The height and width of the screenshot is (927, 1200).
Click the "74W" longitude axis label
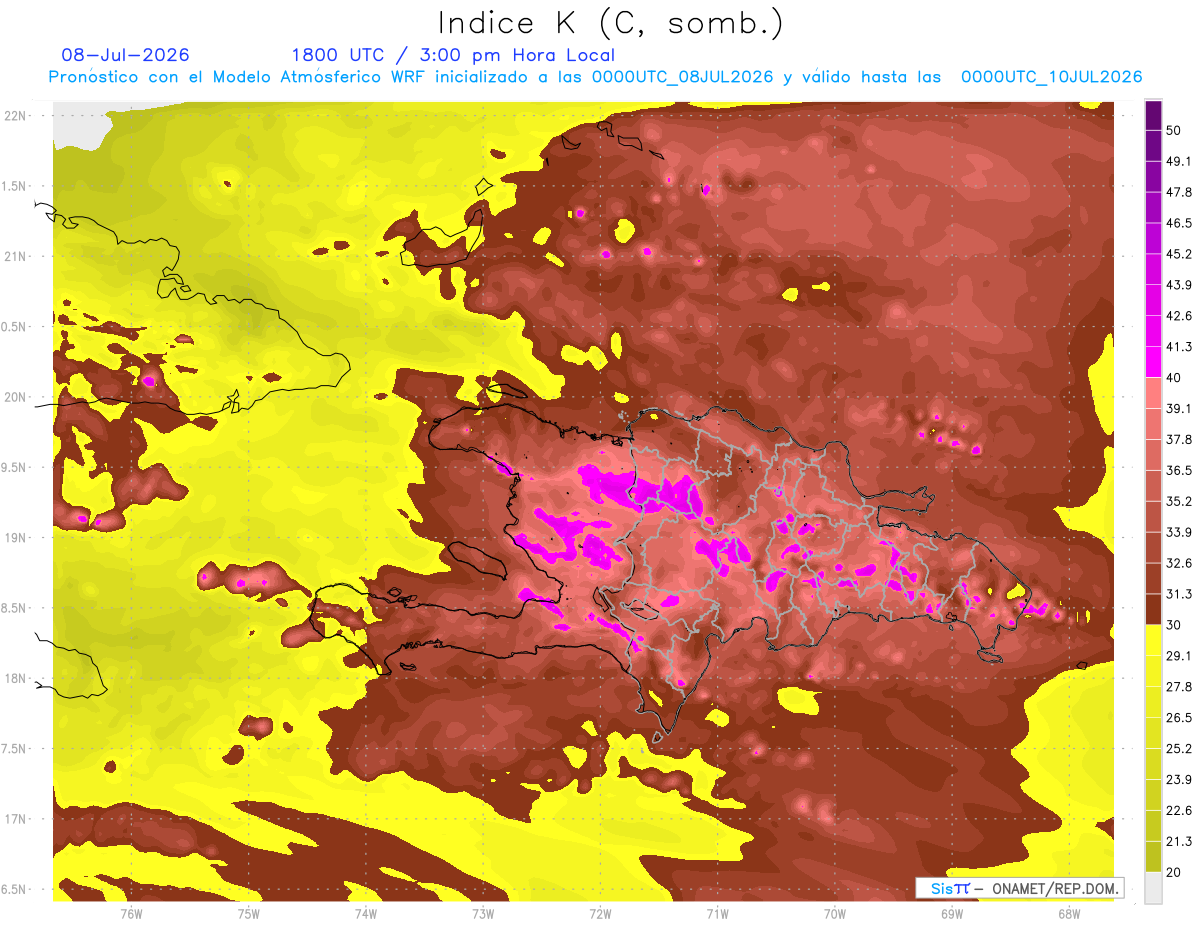coord(365,914)
